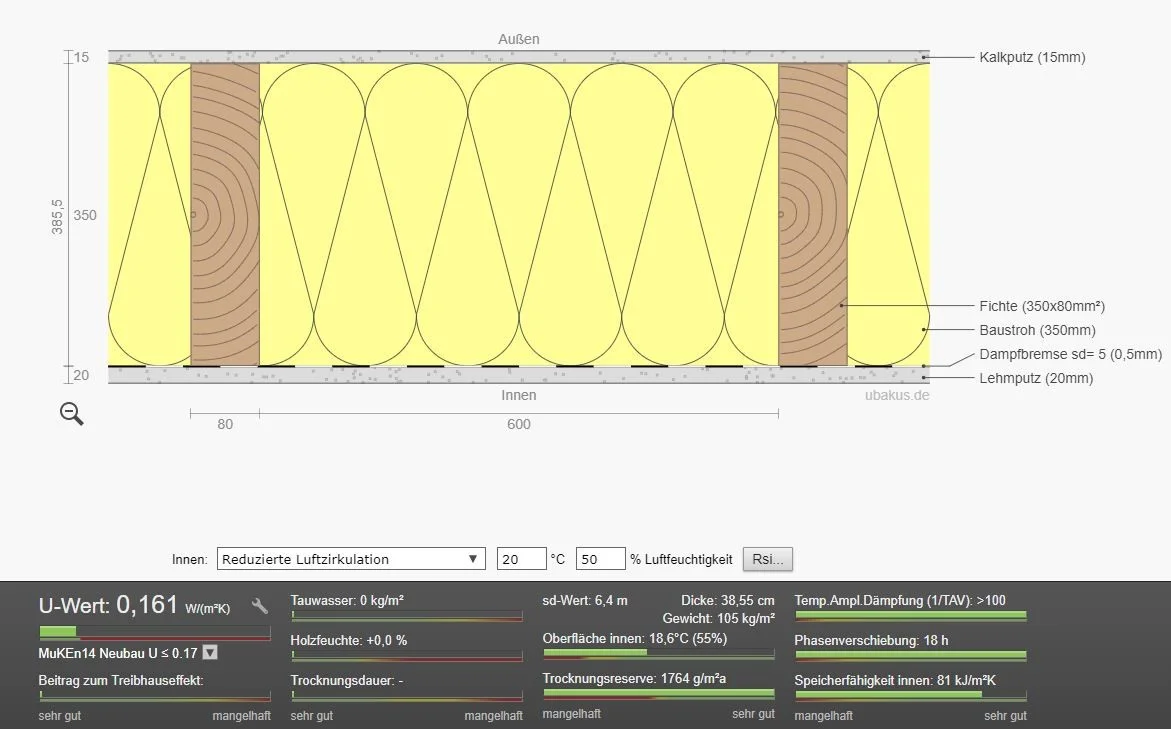The height and width of the screenshot is (729, 1171).
Task: Open U-Wert settings wrench icon
Action: point(259,606)
